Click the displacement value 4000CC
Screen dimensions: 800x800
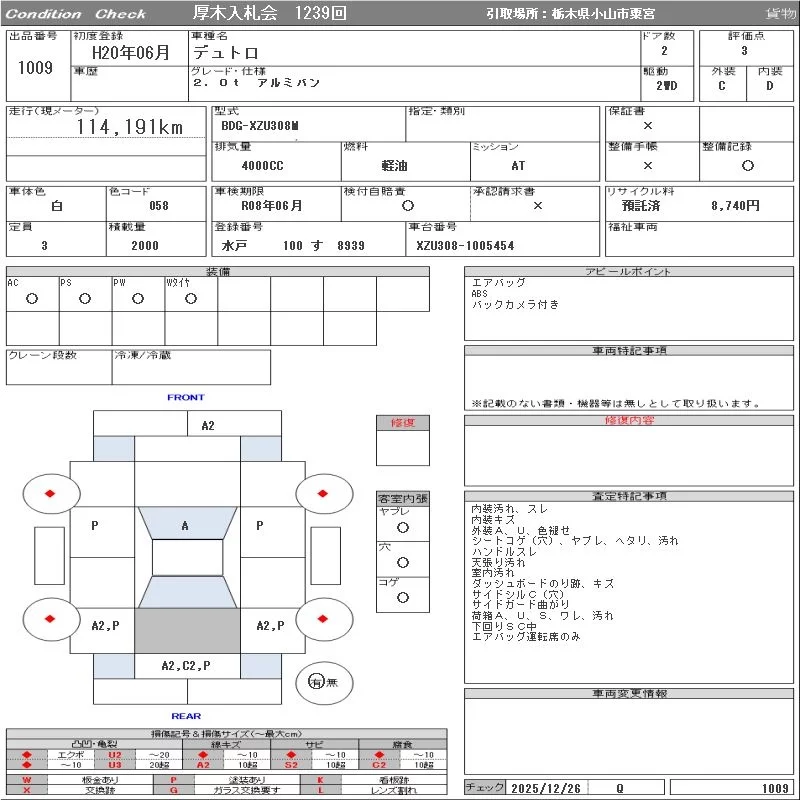[x=262, y=165]
